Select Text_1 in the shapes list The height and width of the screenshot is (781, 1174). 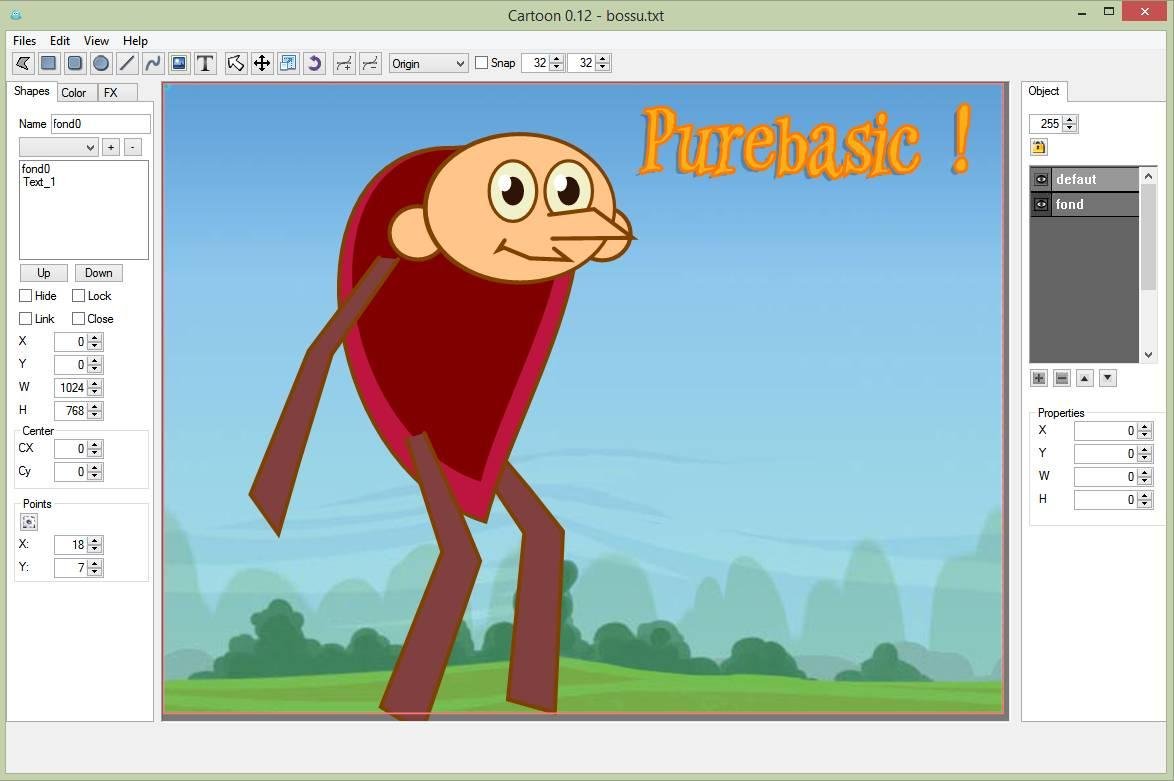pos(38,182)
